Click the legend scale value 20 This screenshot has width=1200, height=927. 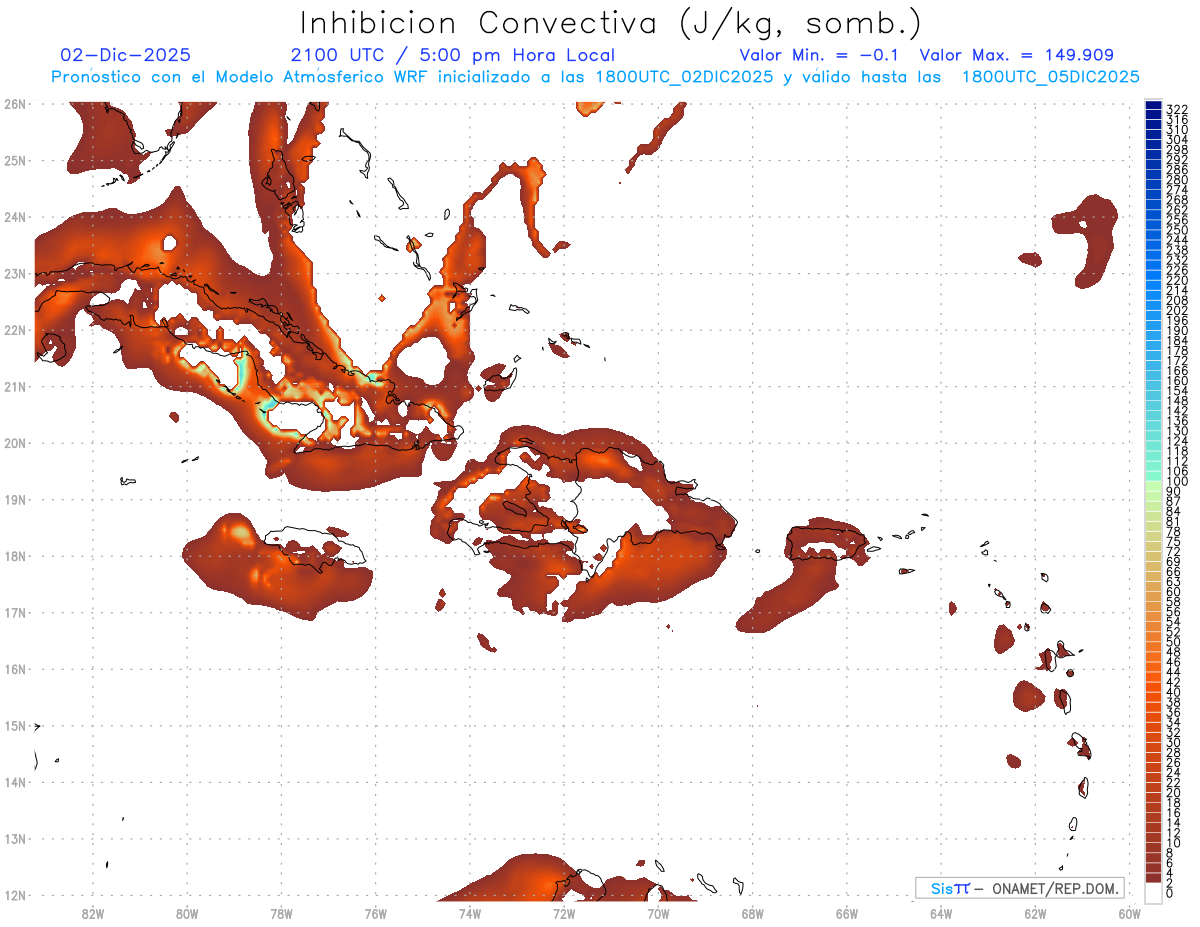pyautogui.click(x=1174, y=793)
